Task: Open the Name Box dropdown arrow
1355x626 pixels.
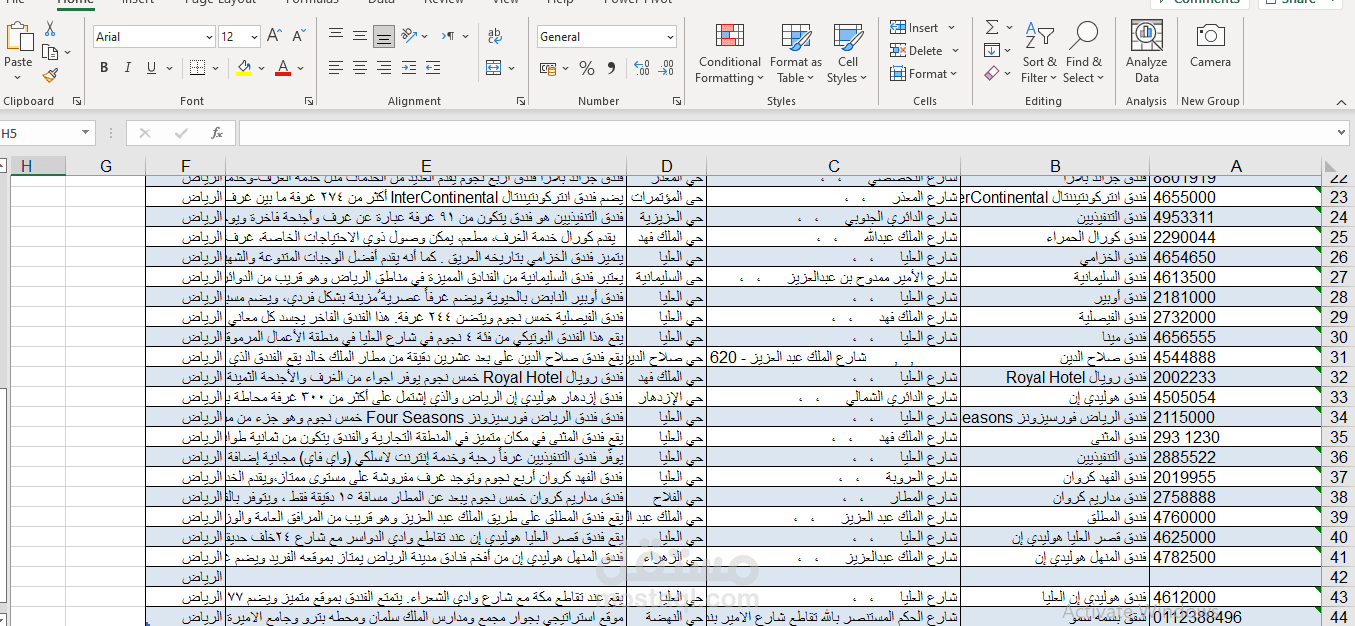Action: (x=85, y=133)
